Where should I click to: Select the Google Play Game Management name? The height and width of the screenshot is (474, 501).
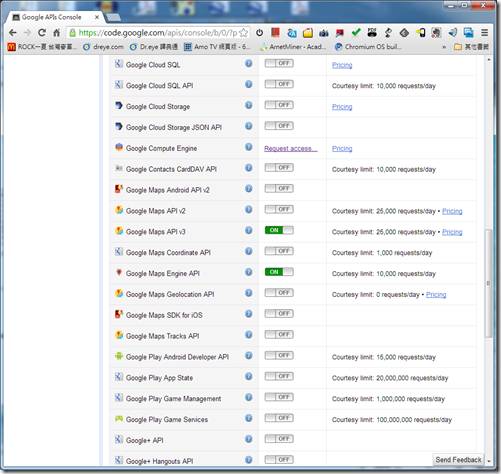click(173, 399)
